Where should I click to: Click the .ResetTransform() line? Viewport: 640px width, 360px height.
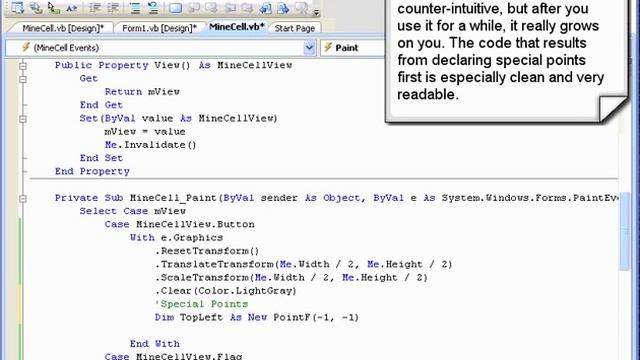point(207,251)
